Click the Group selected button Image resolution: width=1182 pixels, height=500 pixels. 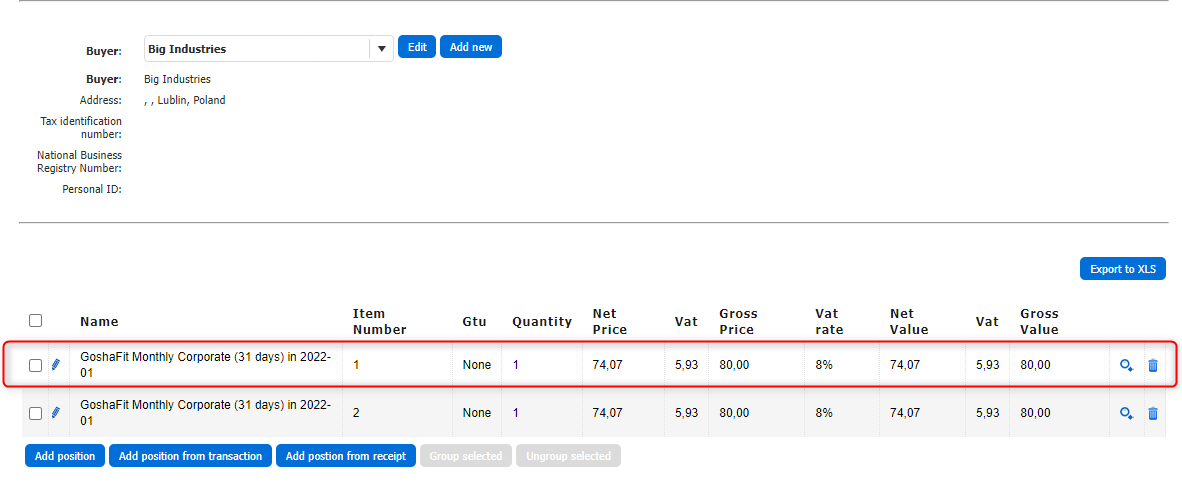coord(466,456)
